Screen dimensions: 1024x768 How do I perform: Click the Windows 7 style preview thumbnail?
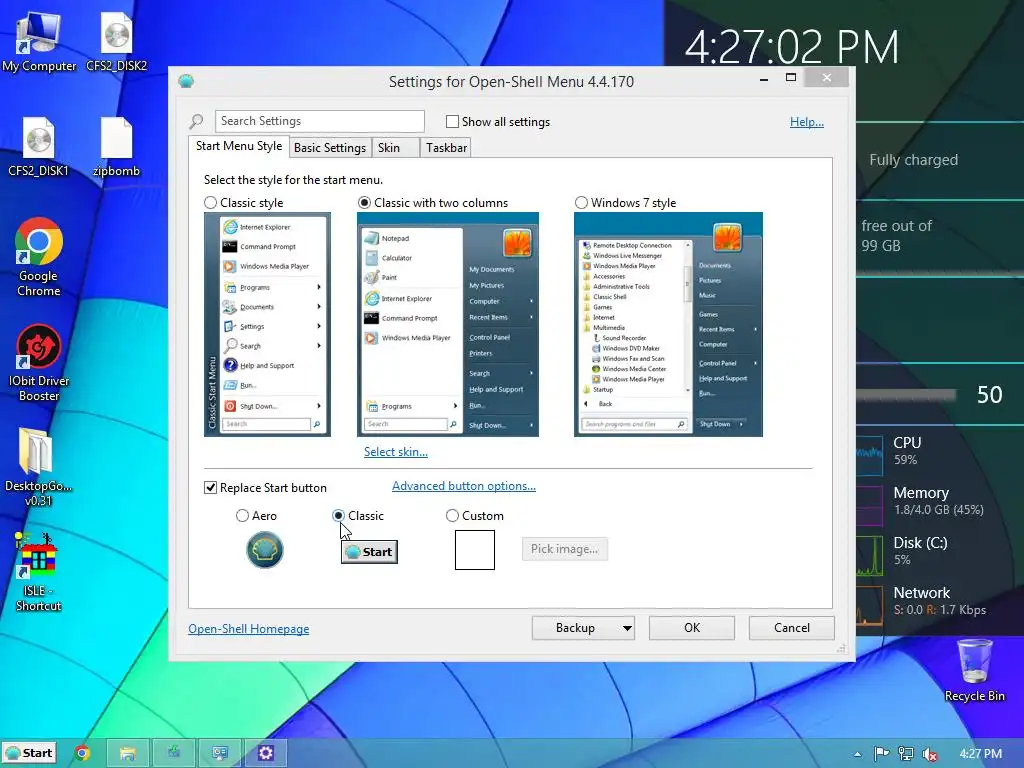click(668, 325)
